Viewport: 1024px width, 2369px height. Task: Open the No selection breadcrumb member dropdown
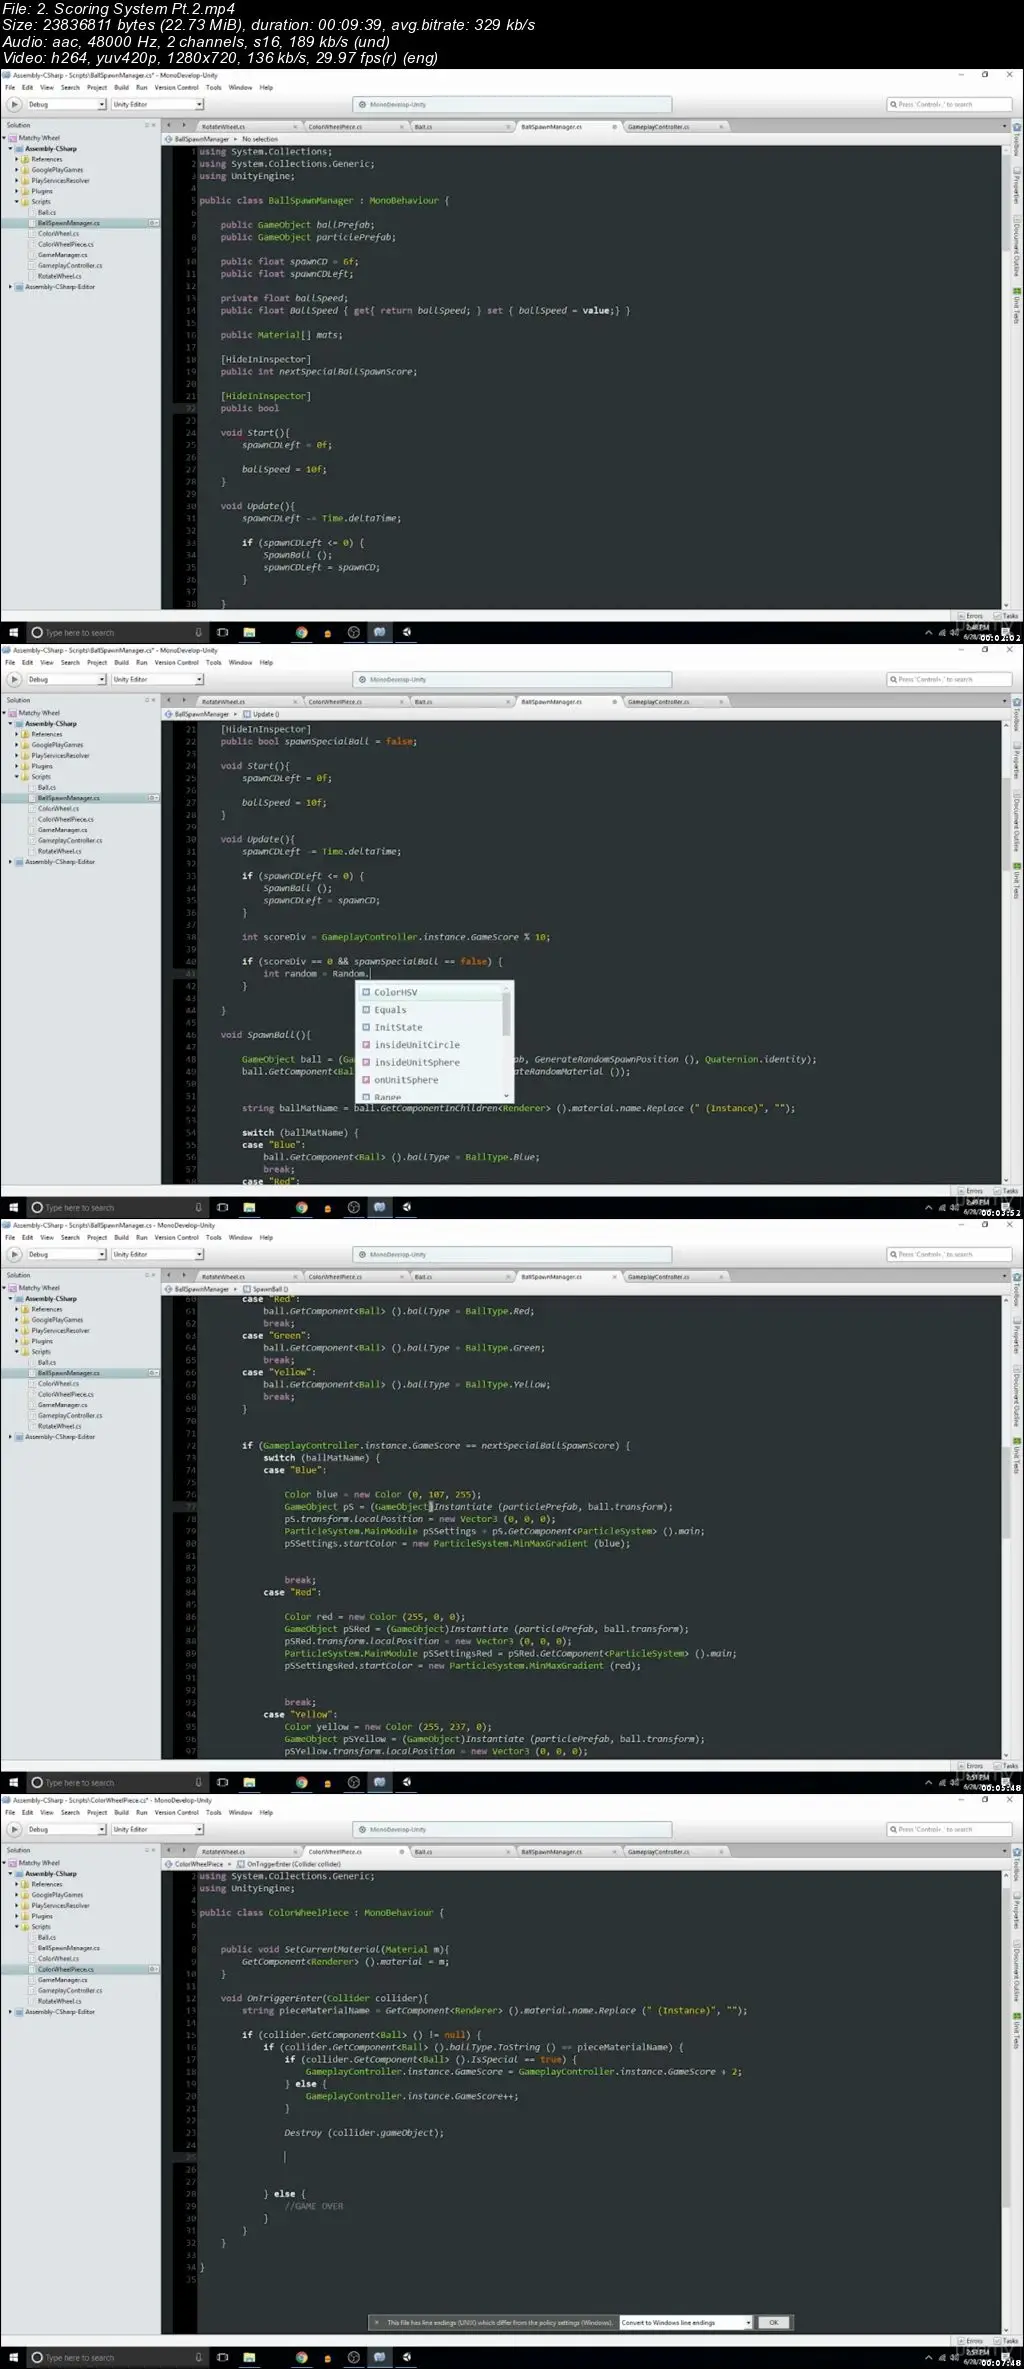click(x=260, y=139)
